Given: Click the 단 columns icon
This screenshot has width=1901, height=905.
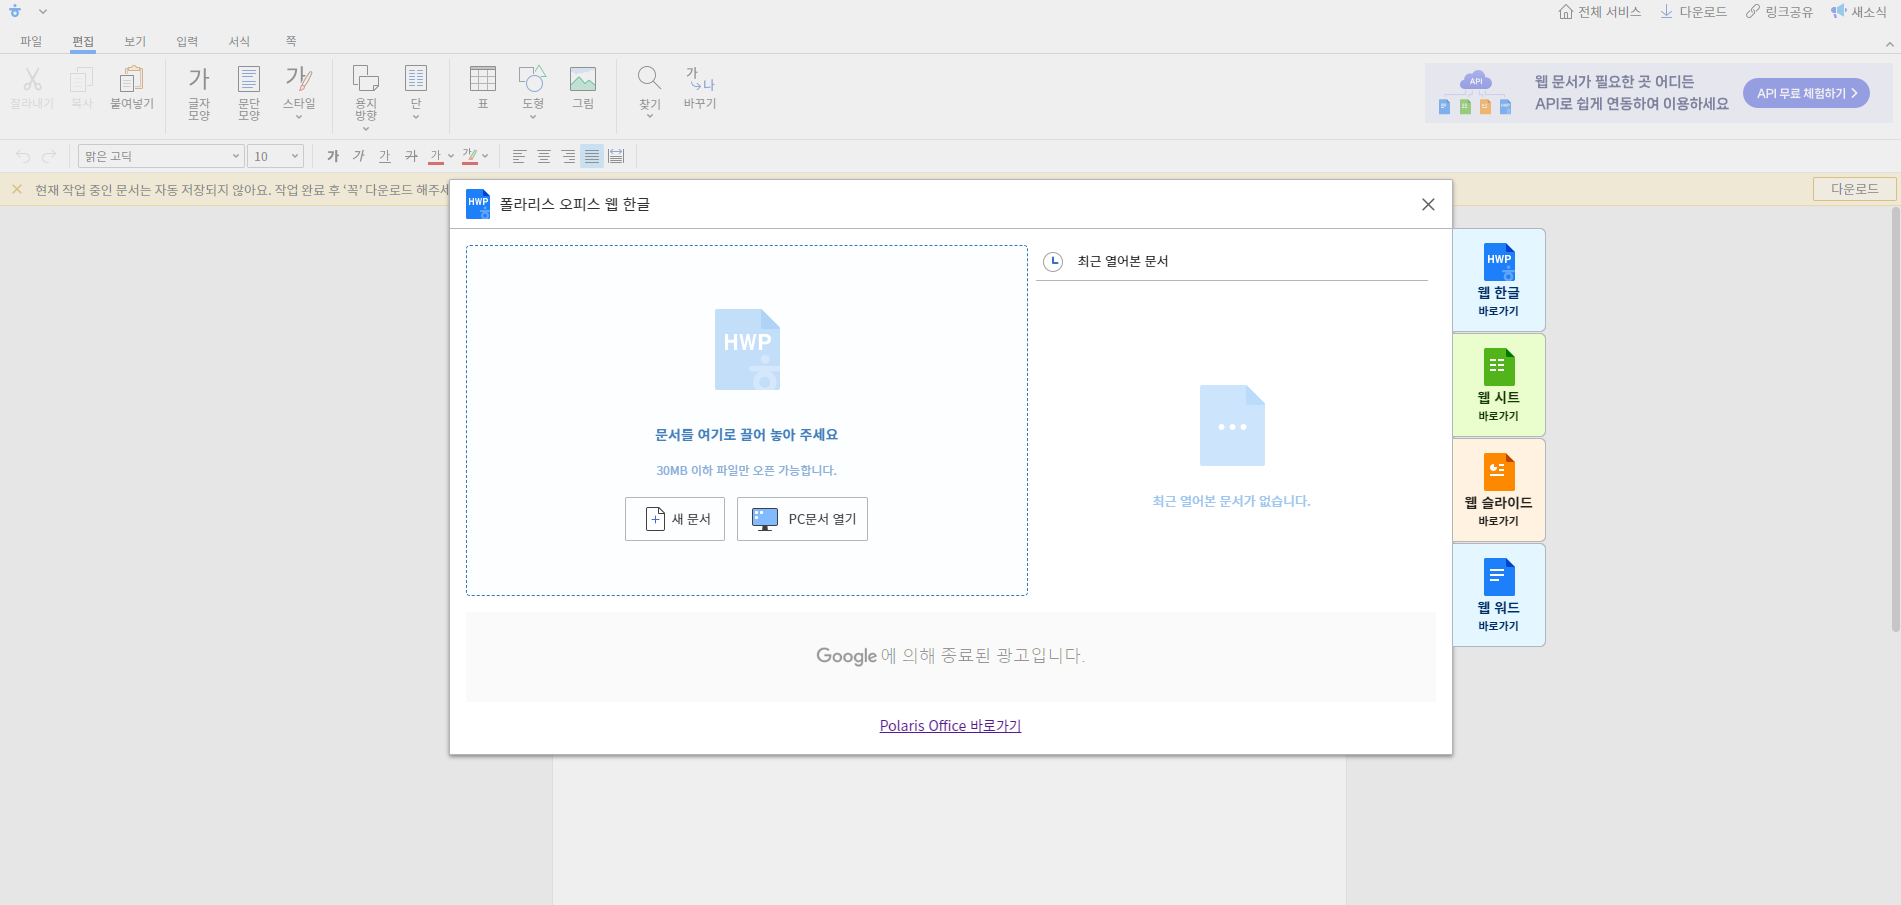Looking at the screenshot, I should click(416, 79).
